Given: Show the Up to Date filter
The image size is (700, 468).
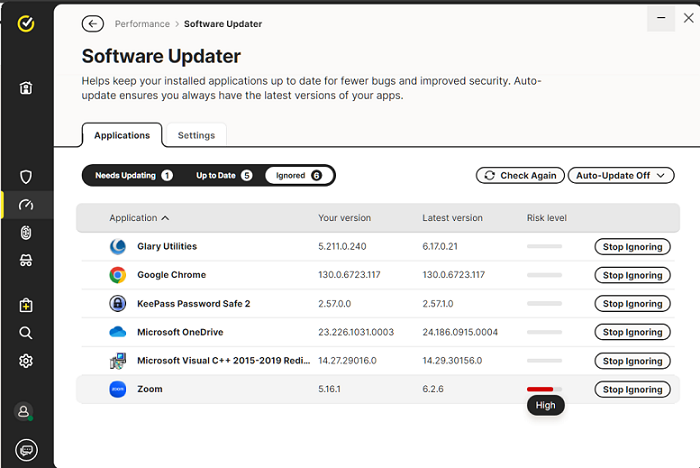Looking at the screenshot, I should click(x=224, y=175).
